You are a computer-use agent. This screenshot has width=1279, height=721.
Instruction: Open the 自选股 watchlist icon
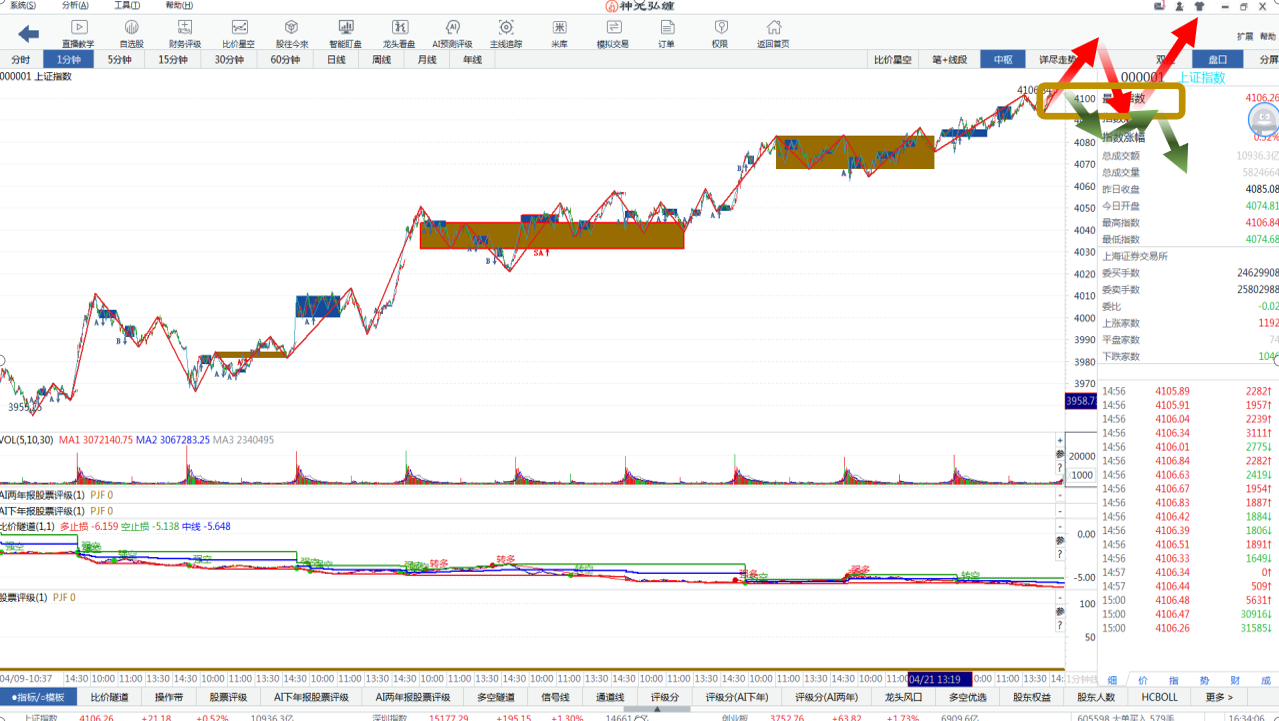tap(131, 33)
